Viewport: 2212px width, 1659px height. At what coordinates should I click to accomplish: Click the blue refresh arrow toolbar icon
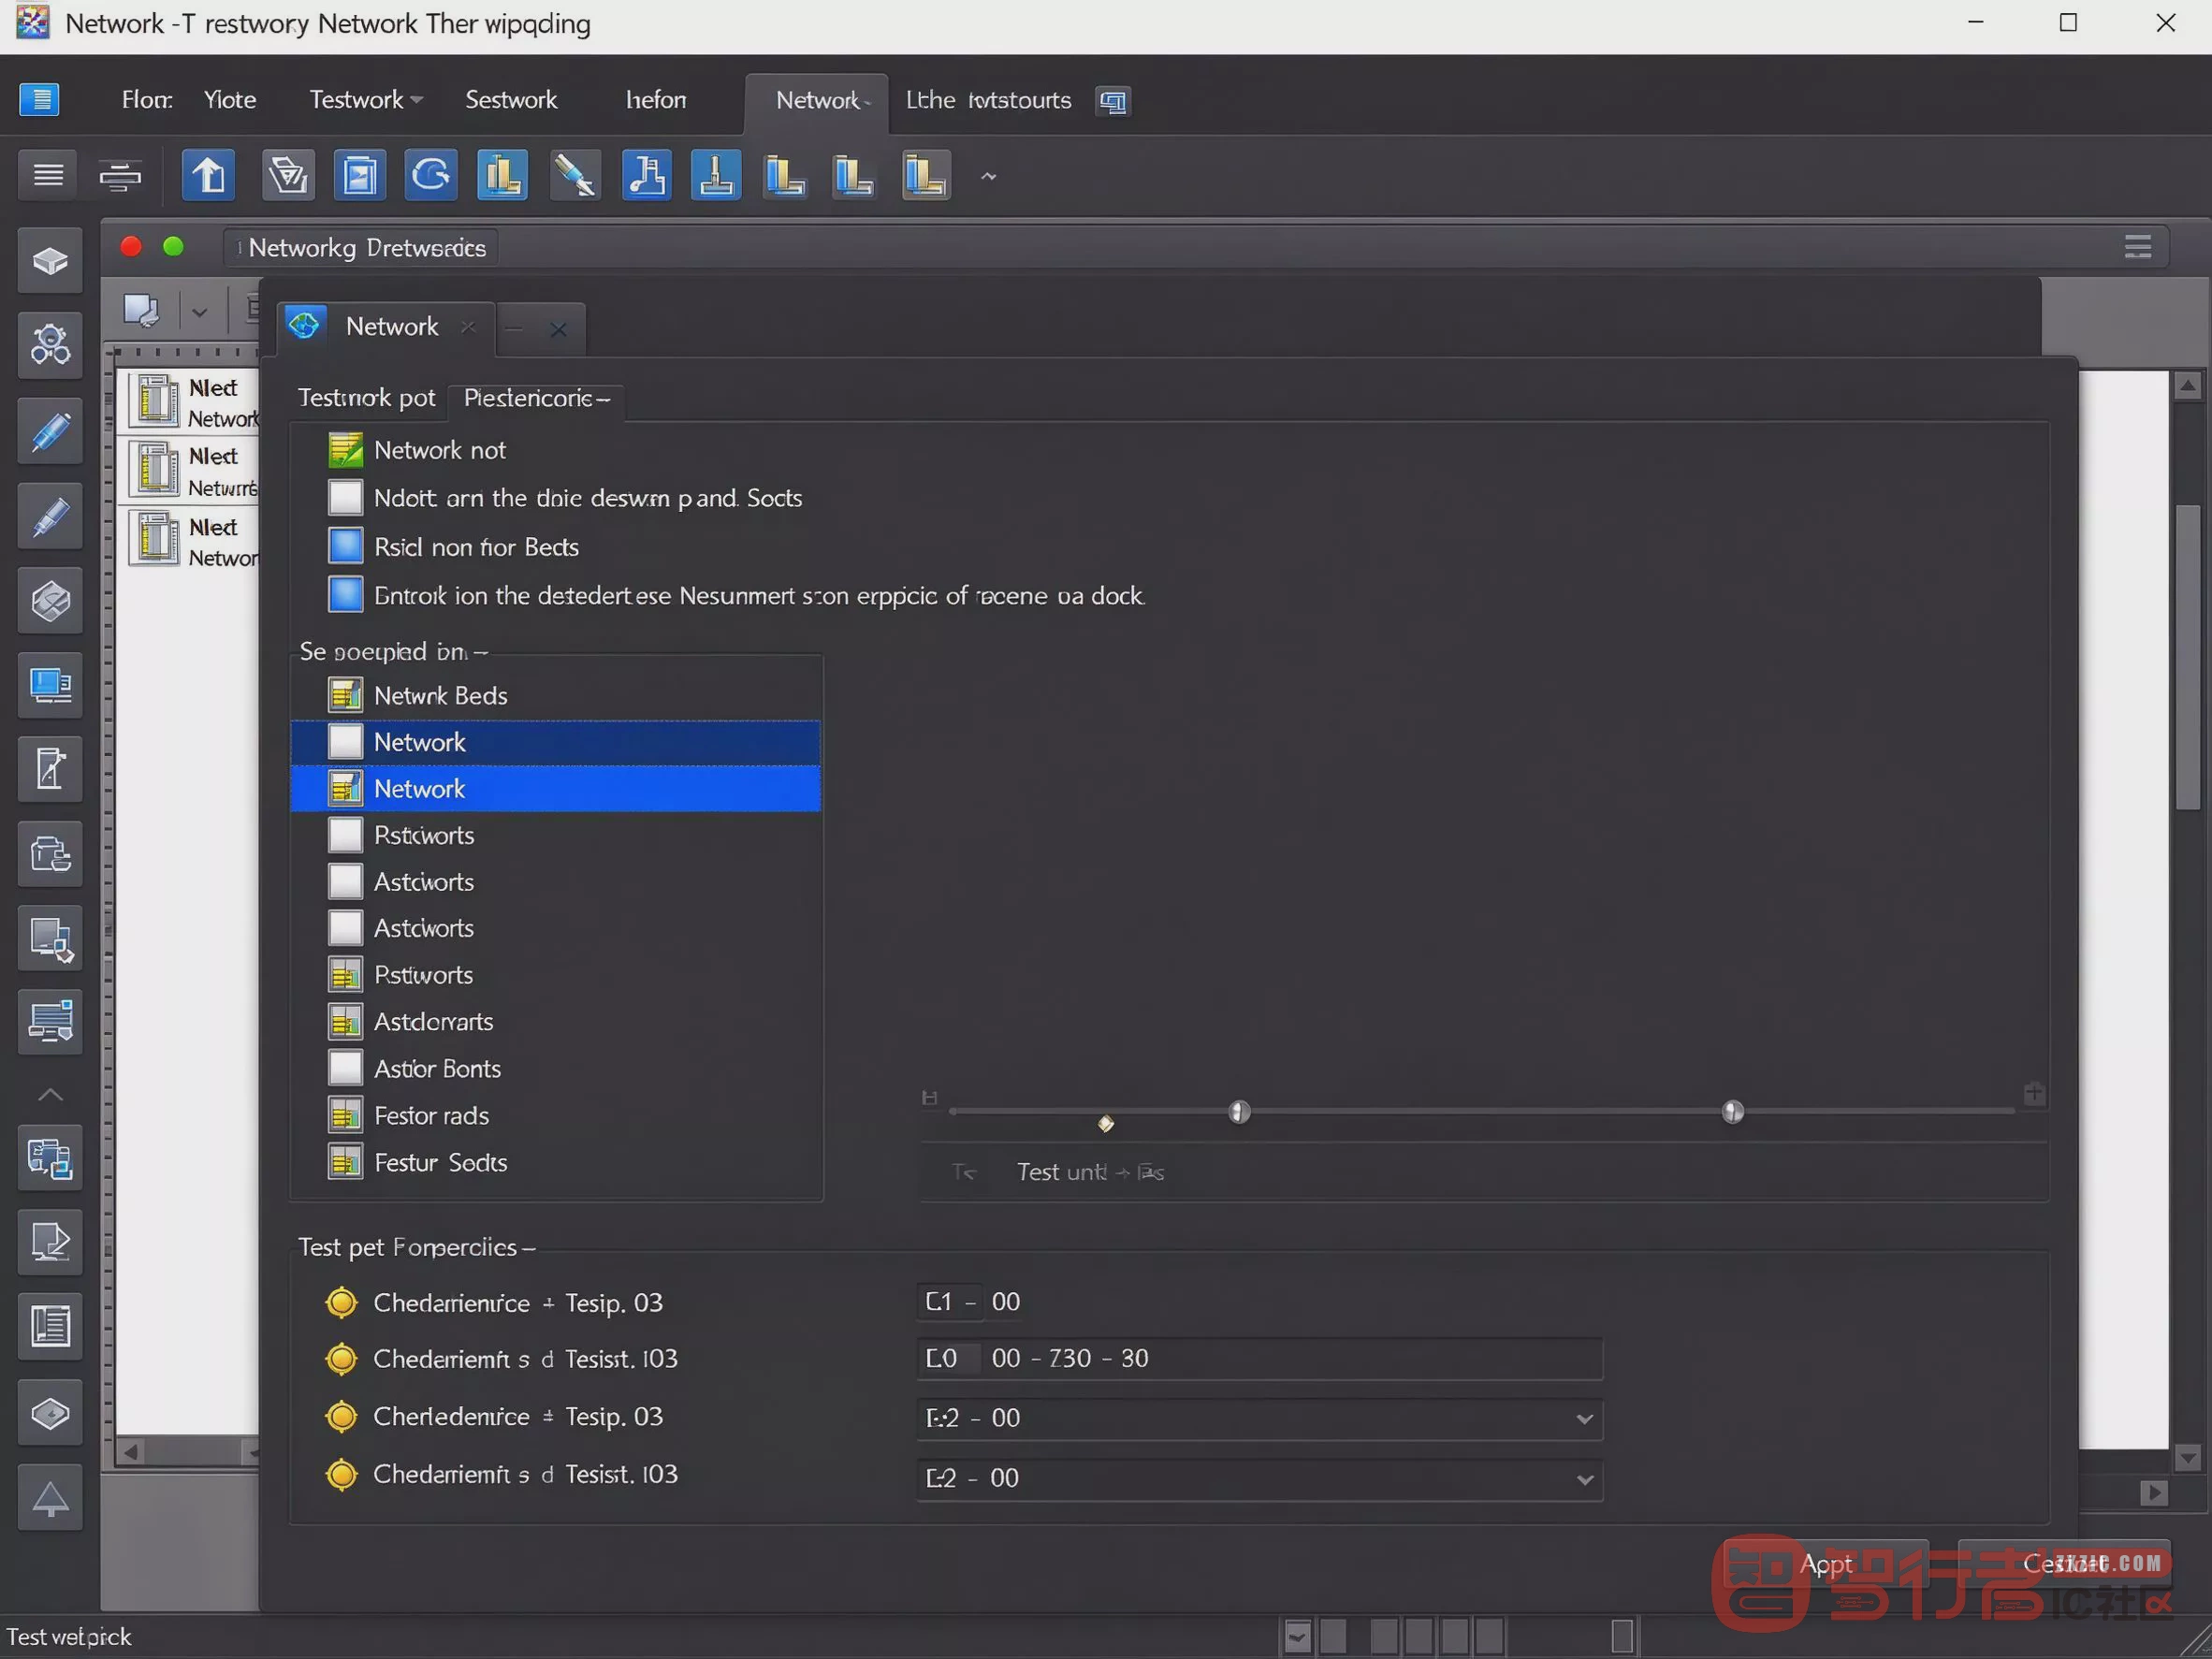coord(431,176)
